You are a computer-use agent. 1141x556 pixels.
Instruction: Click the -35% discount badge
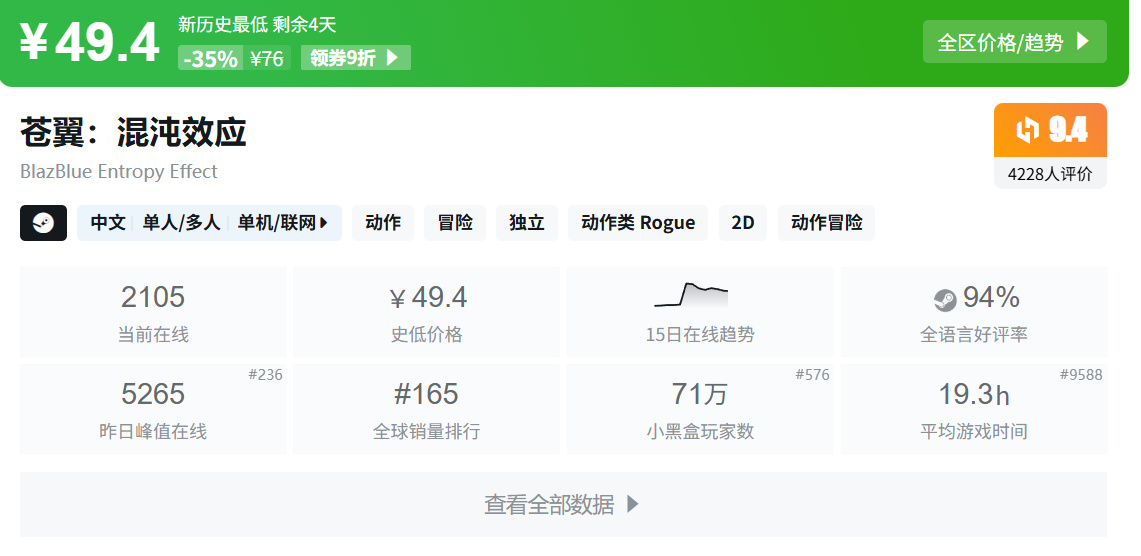210,58
